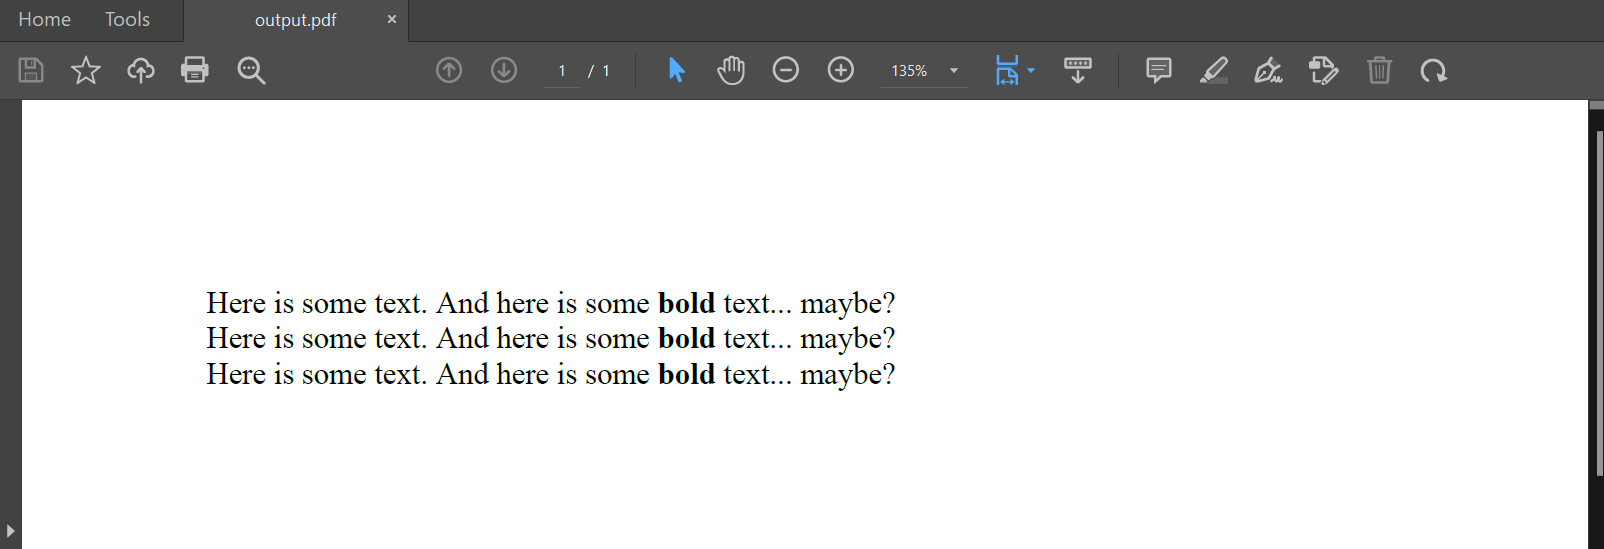Viewport: 1604px width, 549px height.
Task: Close the output.pdf tab
Action: pyautogui.click(x=392, y=19)
